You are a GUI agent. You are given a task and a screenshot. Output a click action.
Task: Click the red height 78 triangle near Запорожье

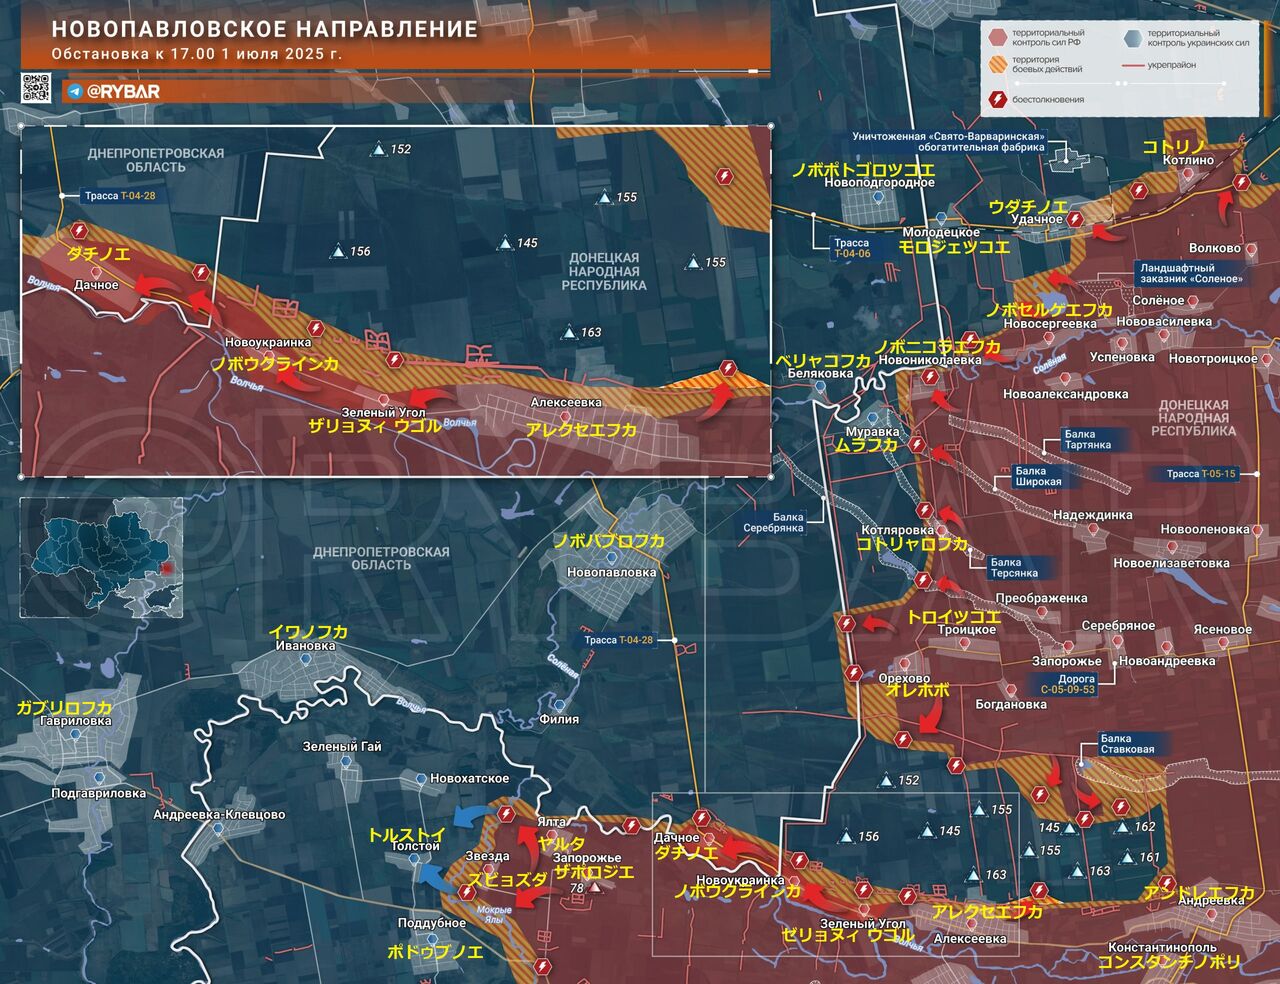point(595,888)
